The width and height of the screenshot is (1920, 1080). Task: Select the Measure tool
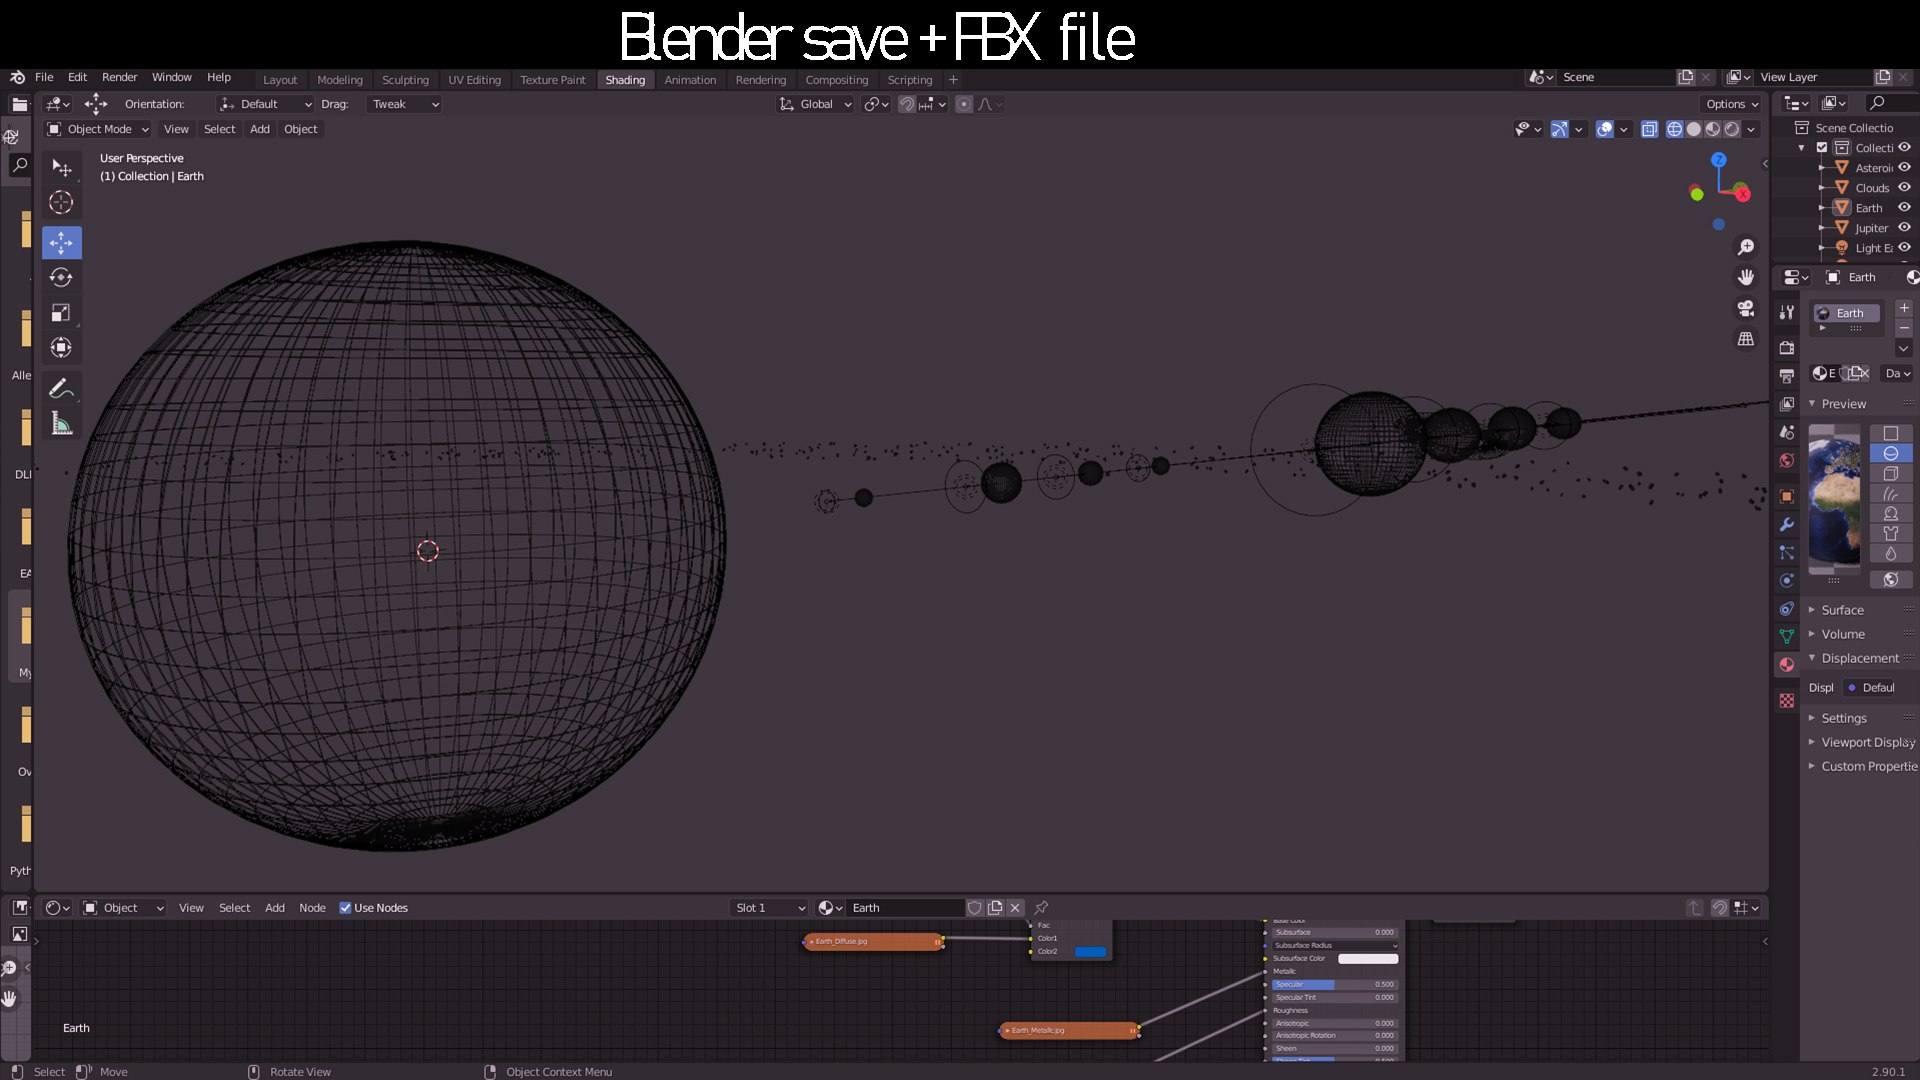tap(61, 423)
